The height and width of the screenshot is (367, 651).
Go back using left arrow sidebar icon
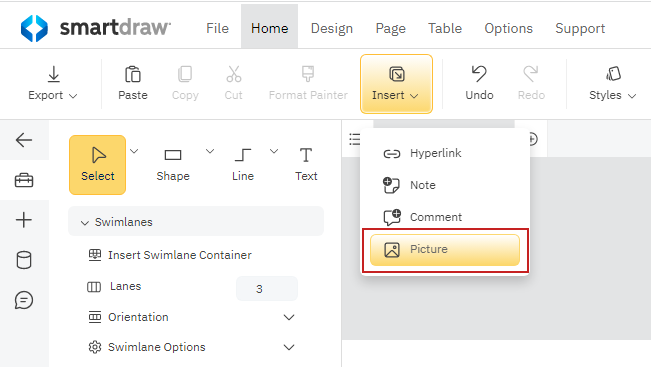(x=24, y=140)
